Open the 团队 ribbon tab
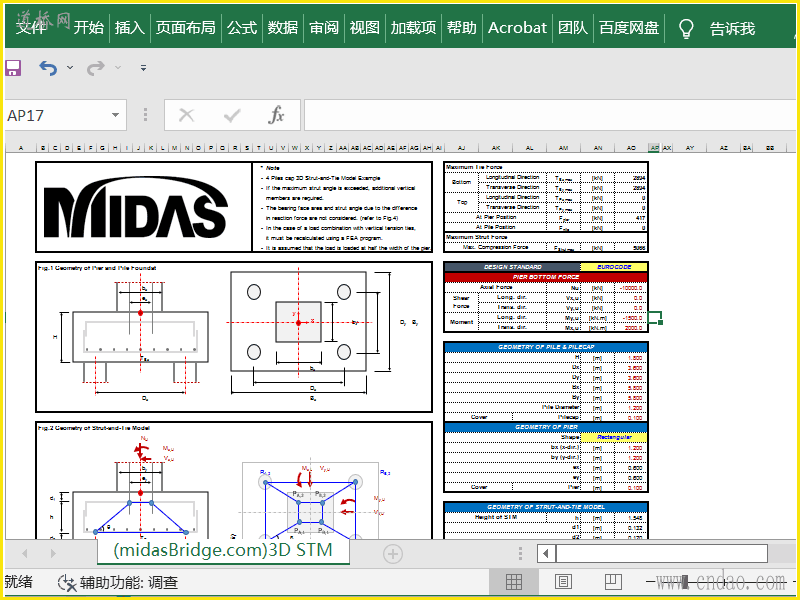 pos(573,28)
